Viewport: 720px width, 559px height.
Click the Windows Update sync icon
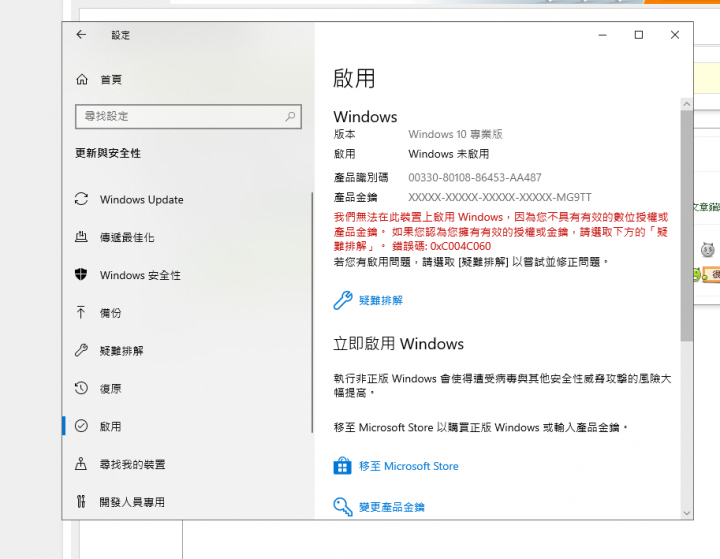(81, 199)
